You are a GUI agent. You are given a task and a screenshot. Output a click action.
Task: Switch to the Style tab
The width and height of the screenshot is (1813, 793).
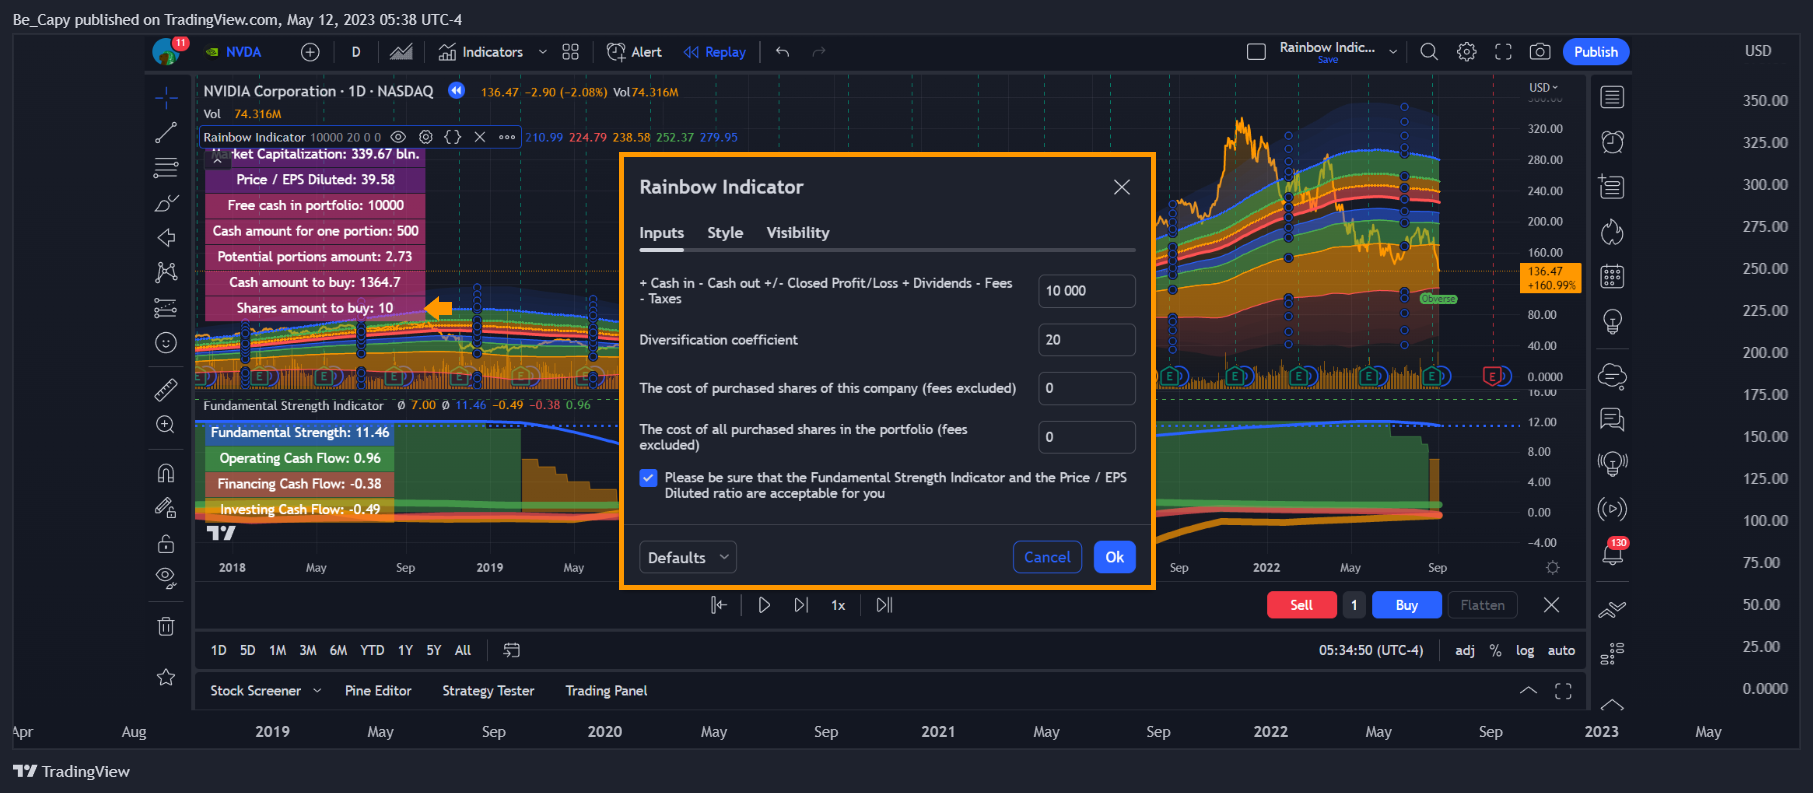(x=725, y=233)
